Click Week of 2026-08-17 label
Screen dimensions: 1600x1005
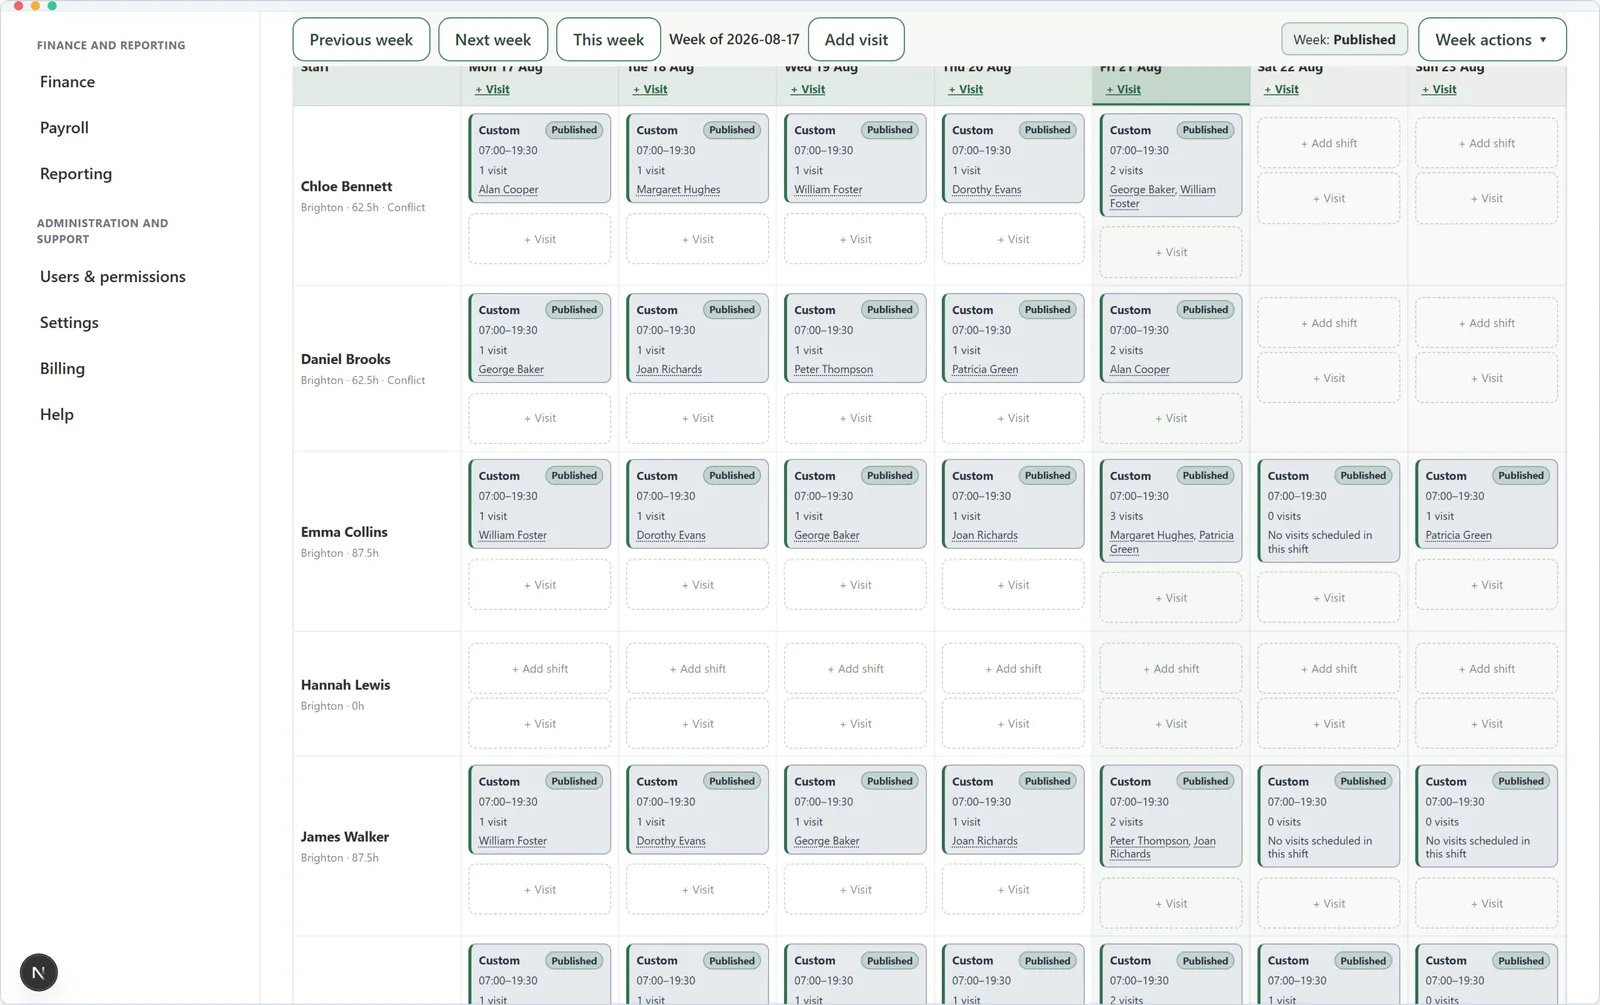coord(734,40)
